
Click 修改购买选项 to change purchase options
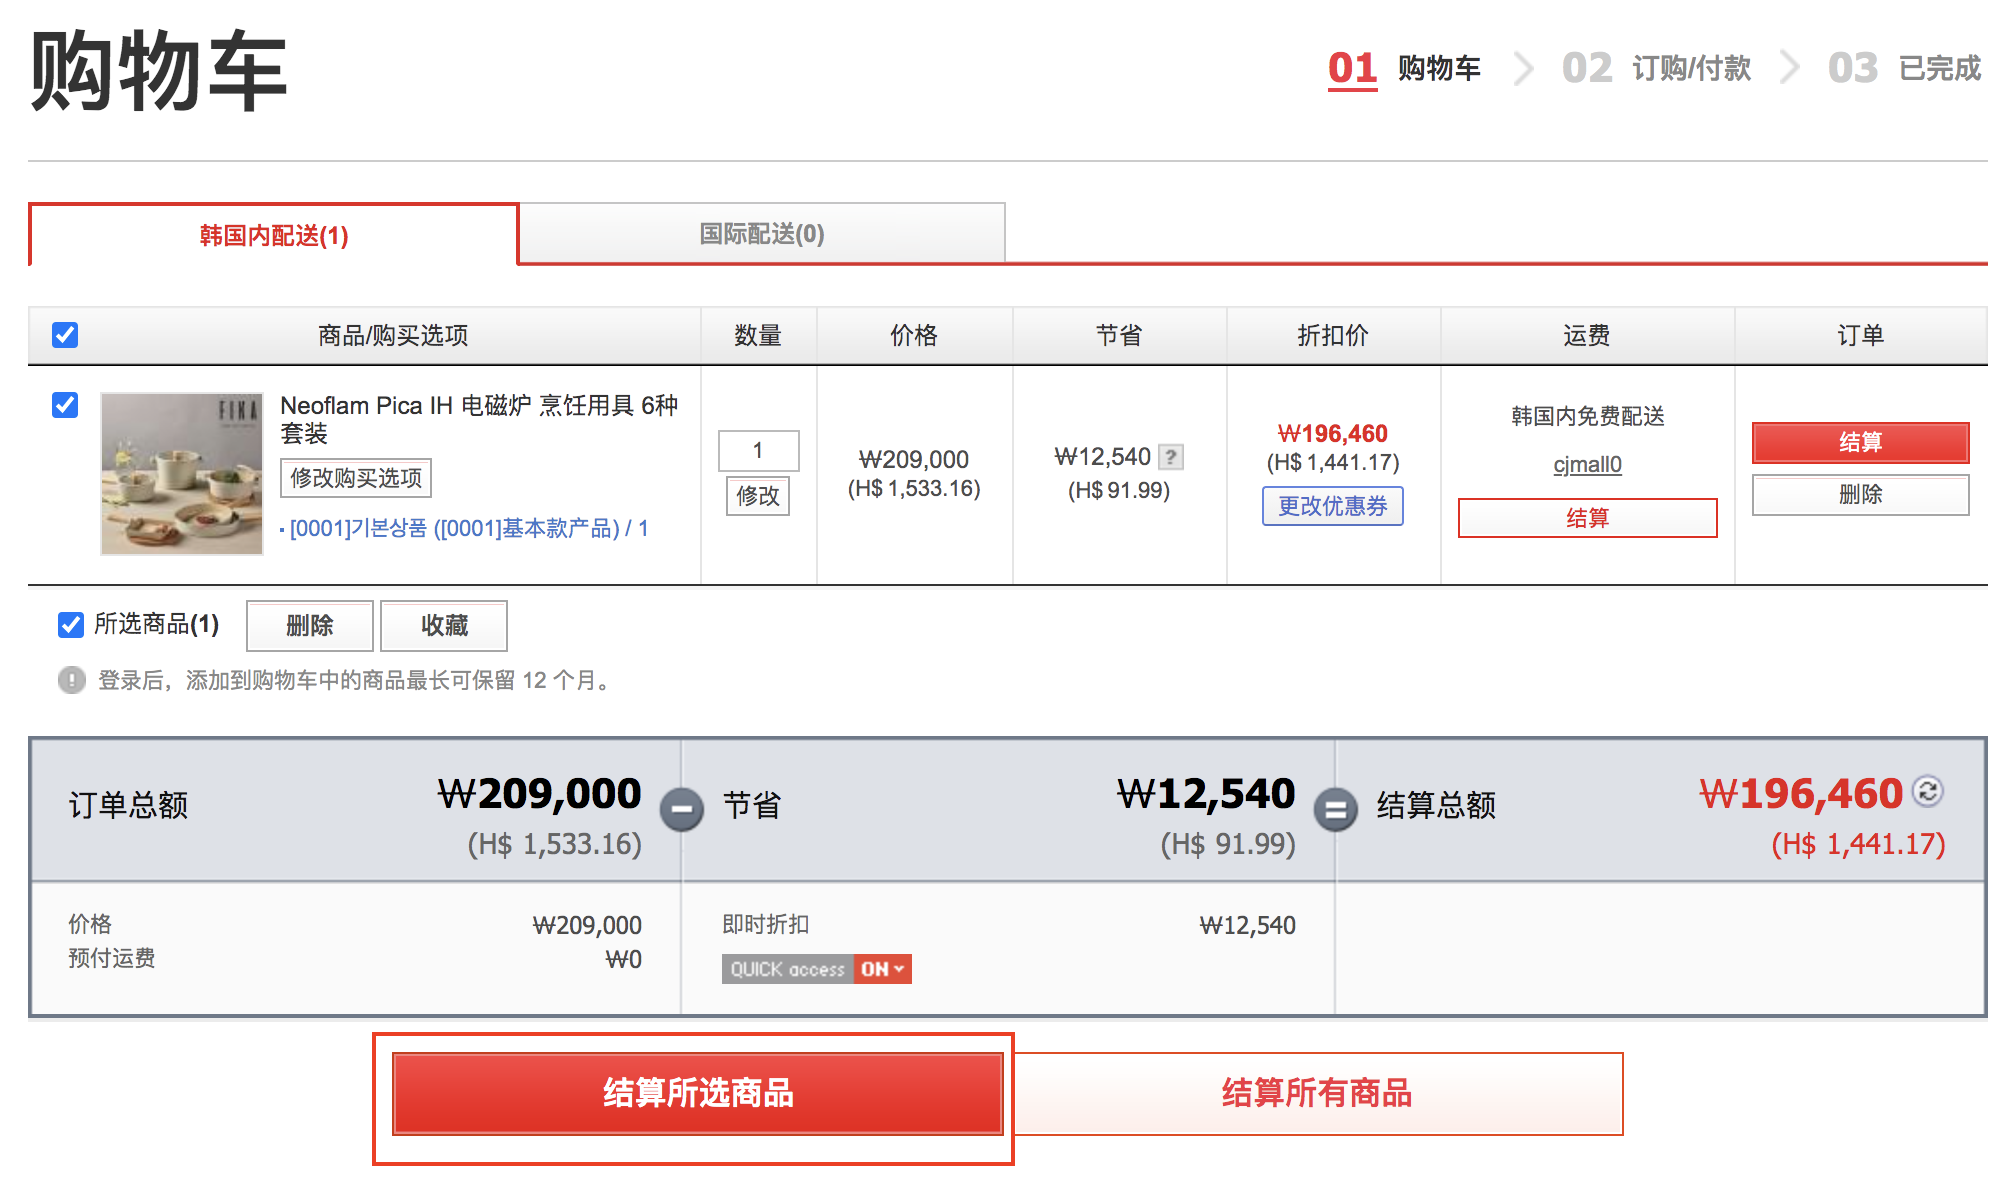point(356,478)
